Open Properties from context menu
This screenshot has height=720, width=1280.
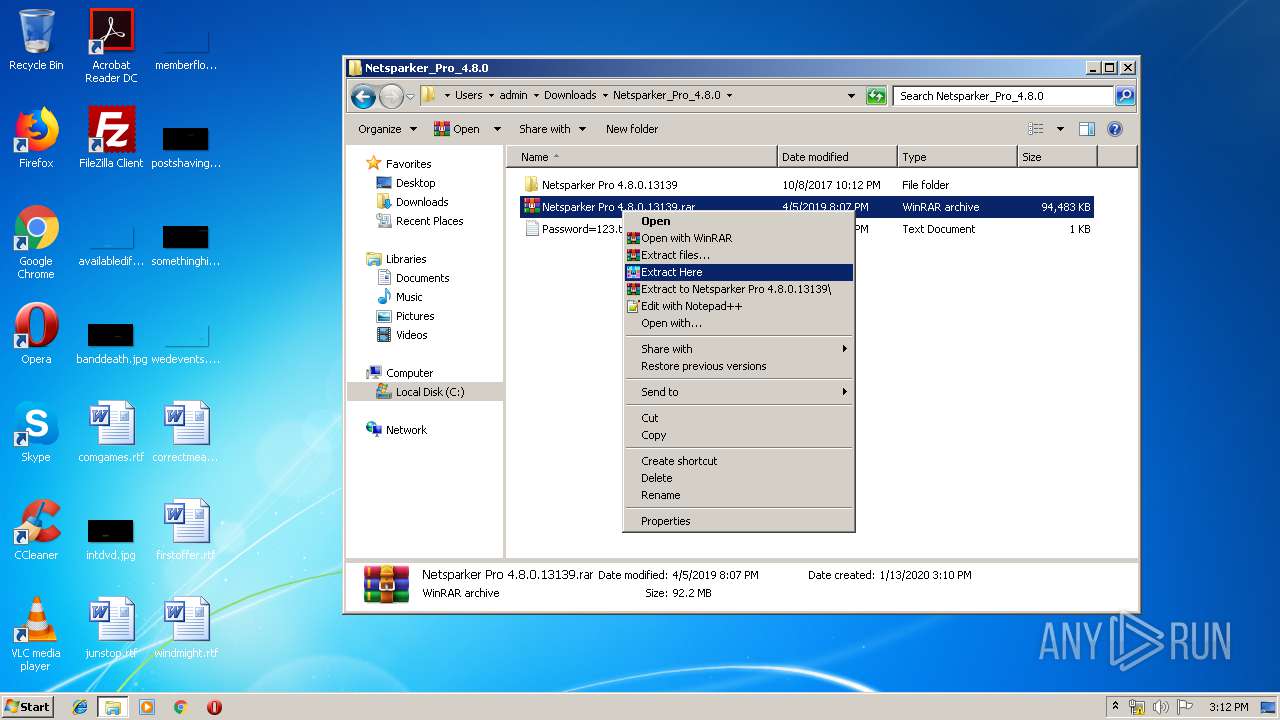[x=738, y=521]
